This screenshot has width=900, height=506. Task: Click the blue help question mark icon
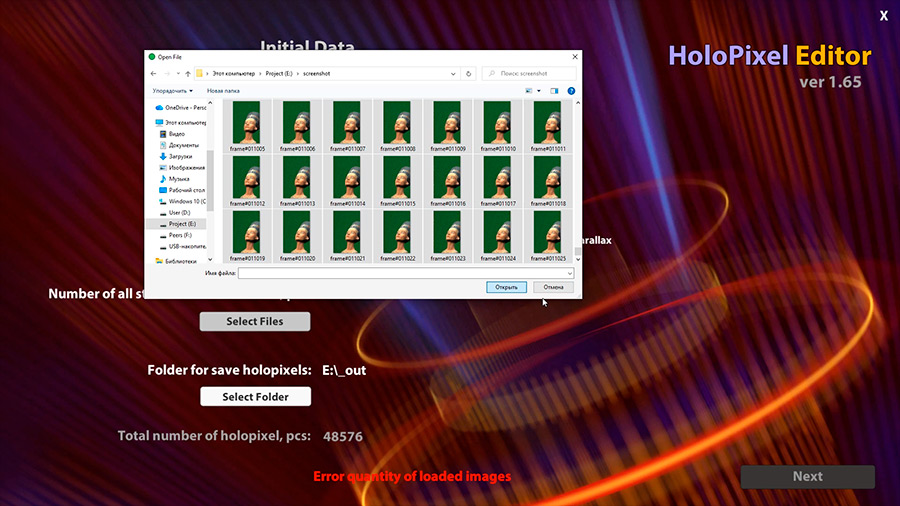[571, 90]
